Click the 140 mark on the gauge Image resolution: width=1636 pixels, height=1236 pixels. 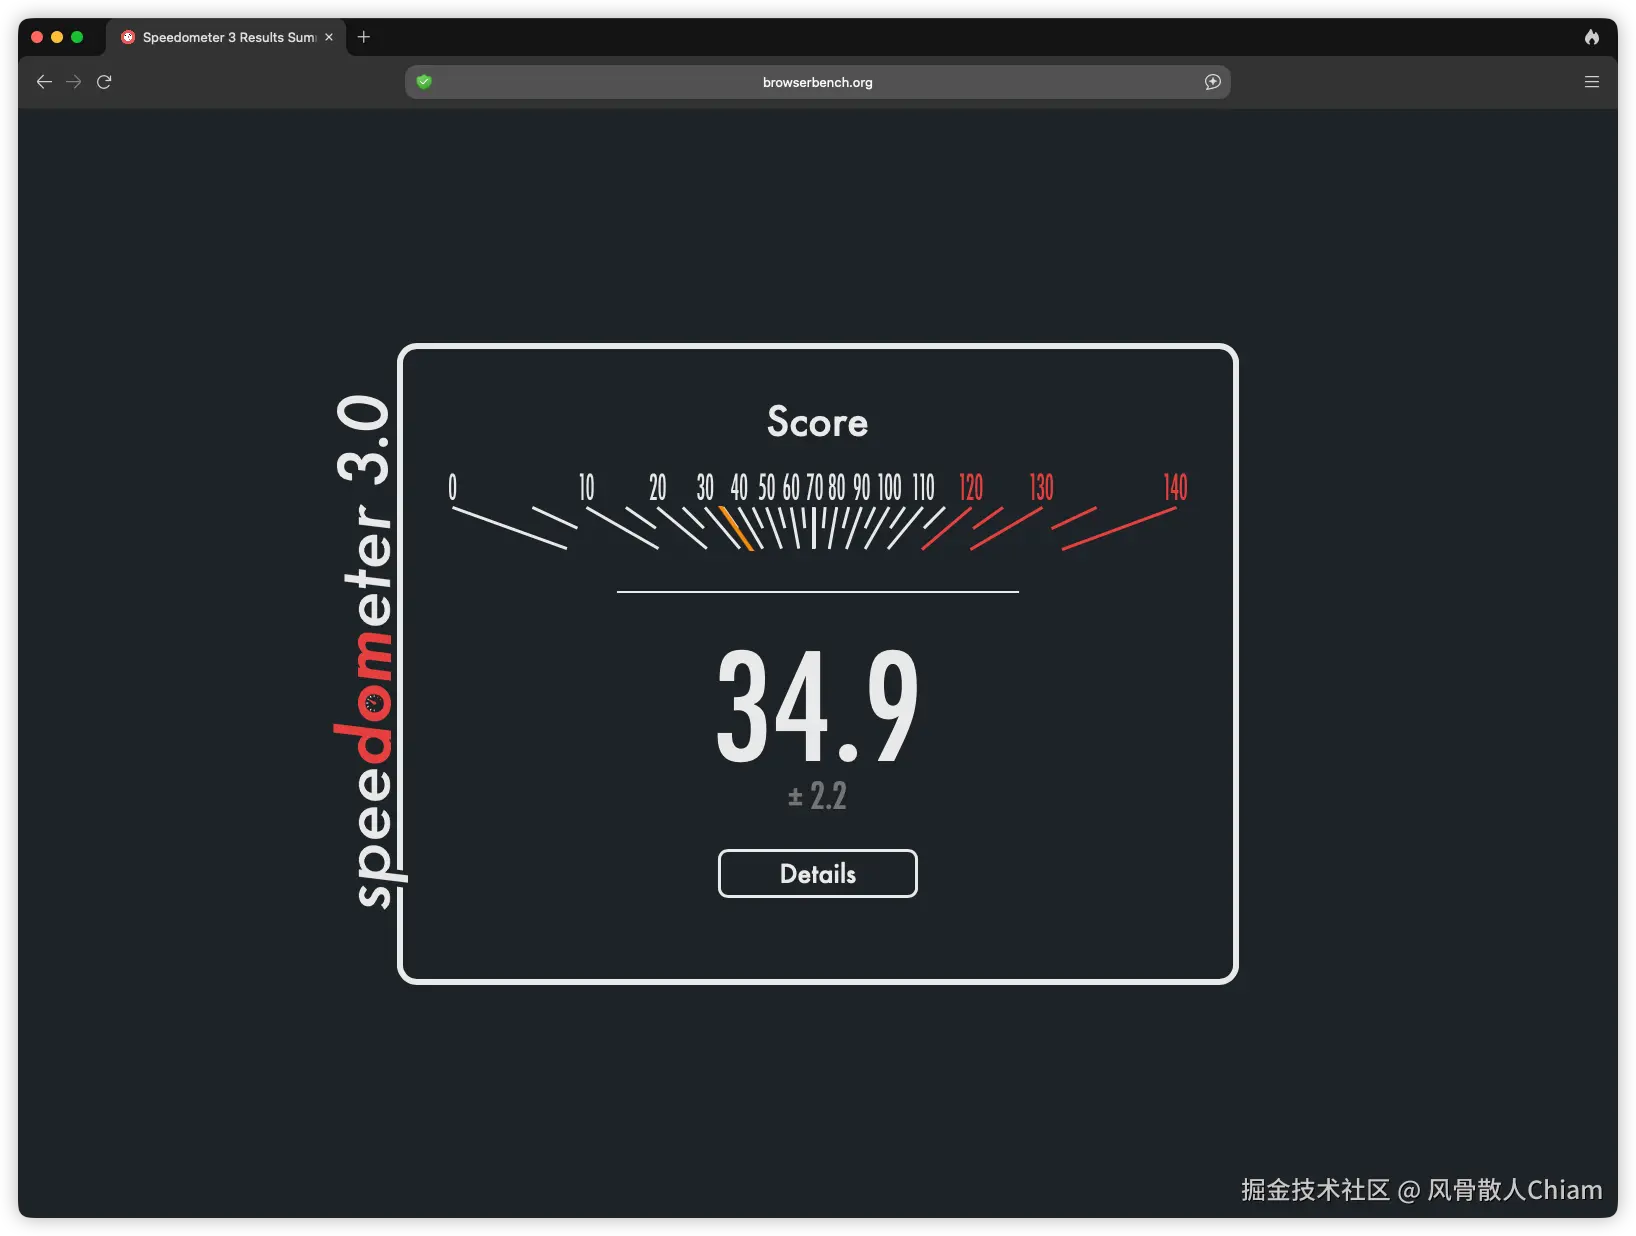coord(1175,487)
